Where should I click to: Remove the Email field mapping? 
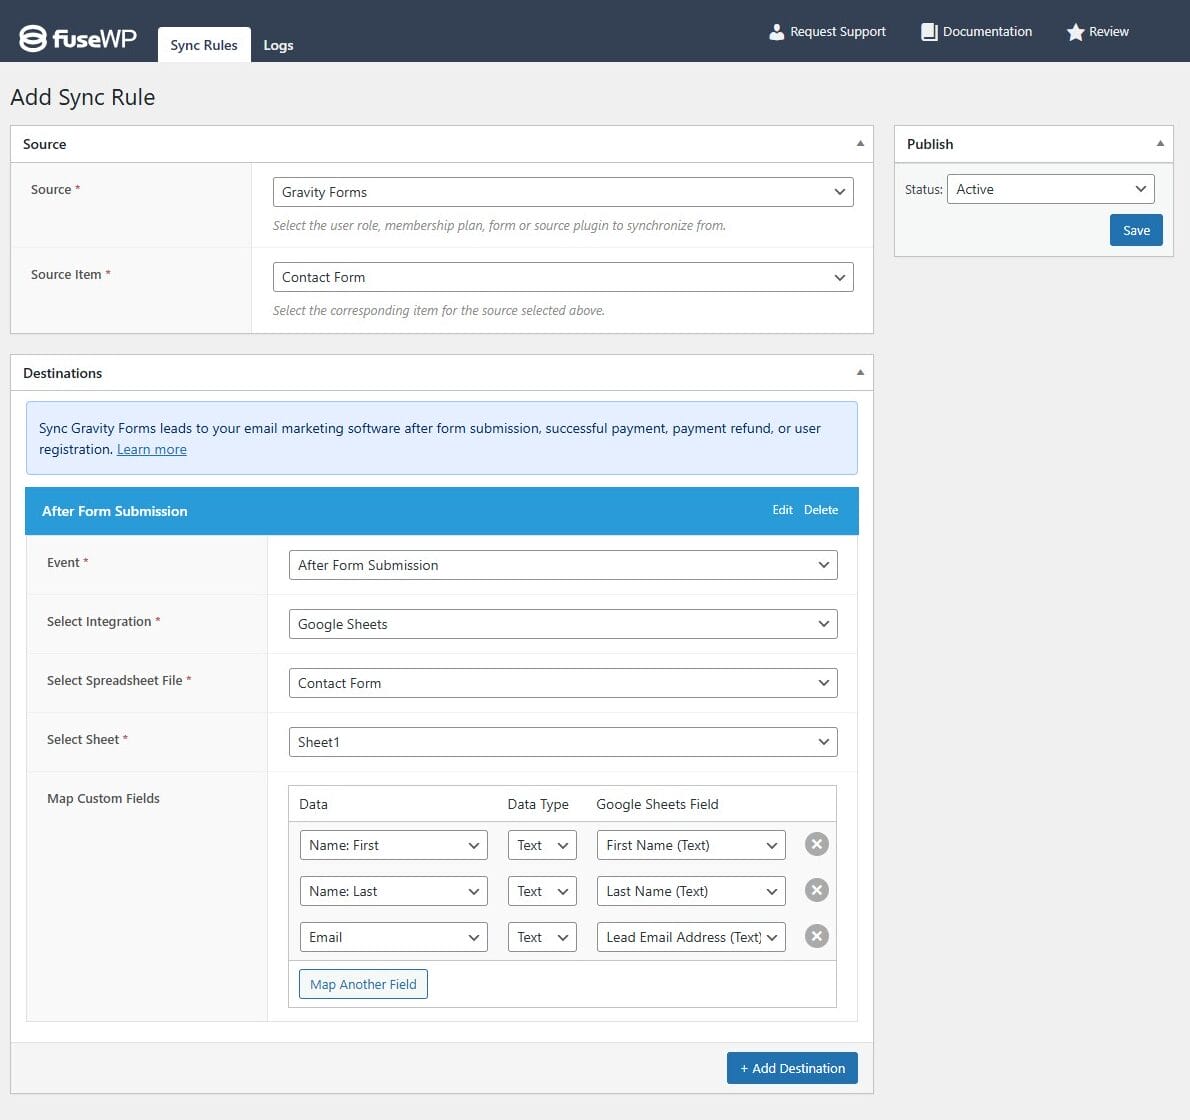click(817, 937)
